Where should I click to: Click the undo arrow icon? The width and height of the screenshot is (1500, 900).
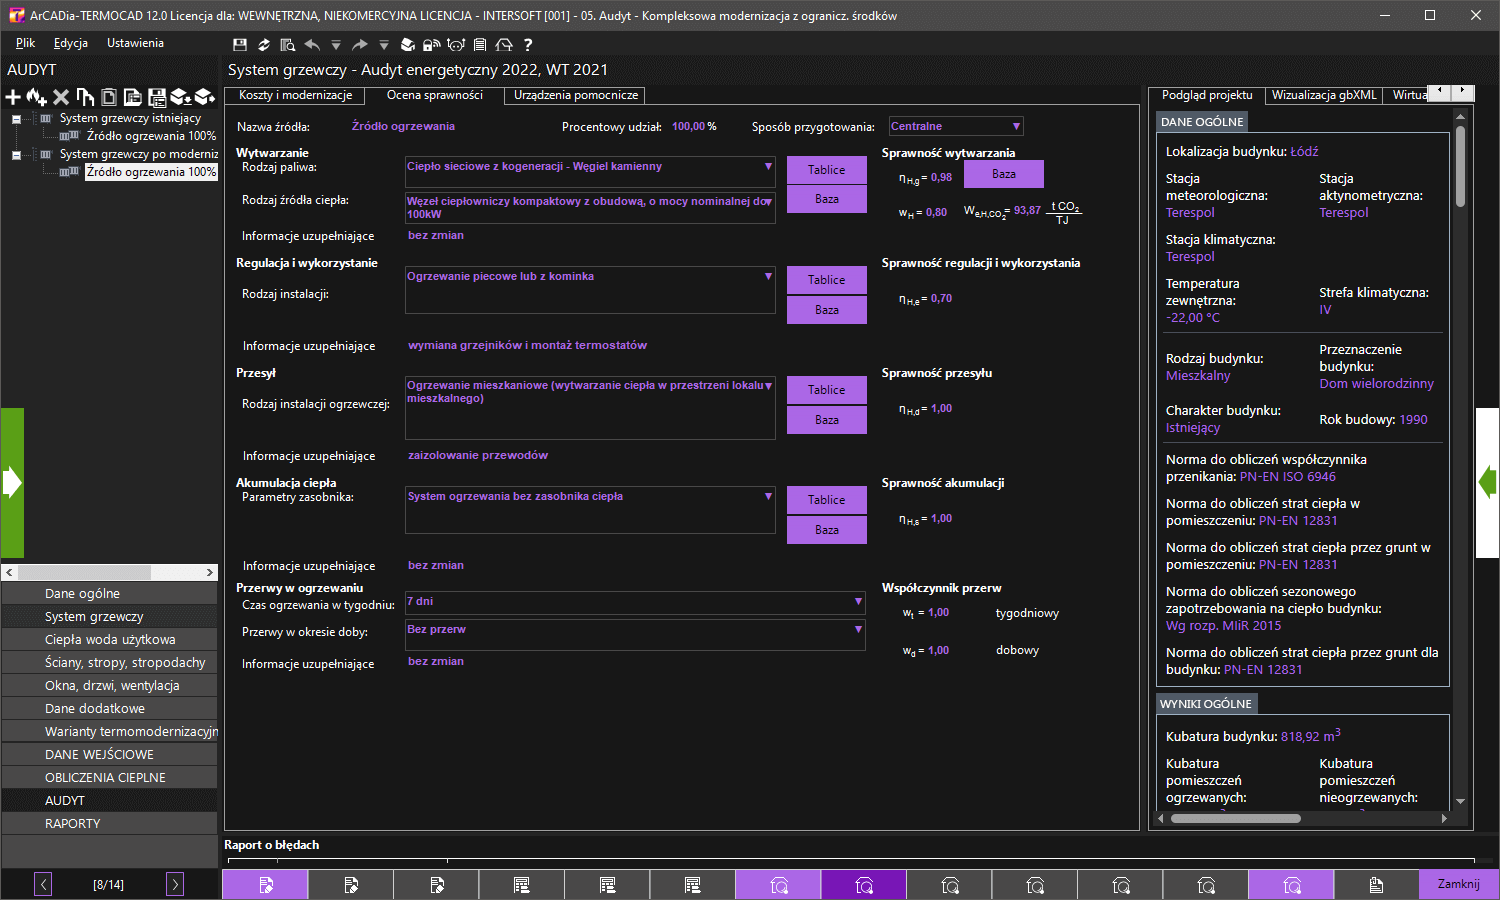(x=312, y=45)
